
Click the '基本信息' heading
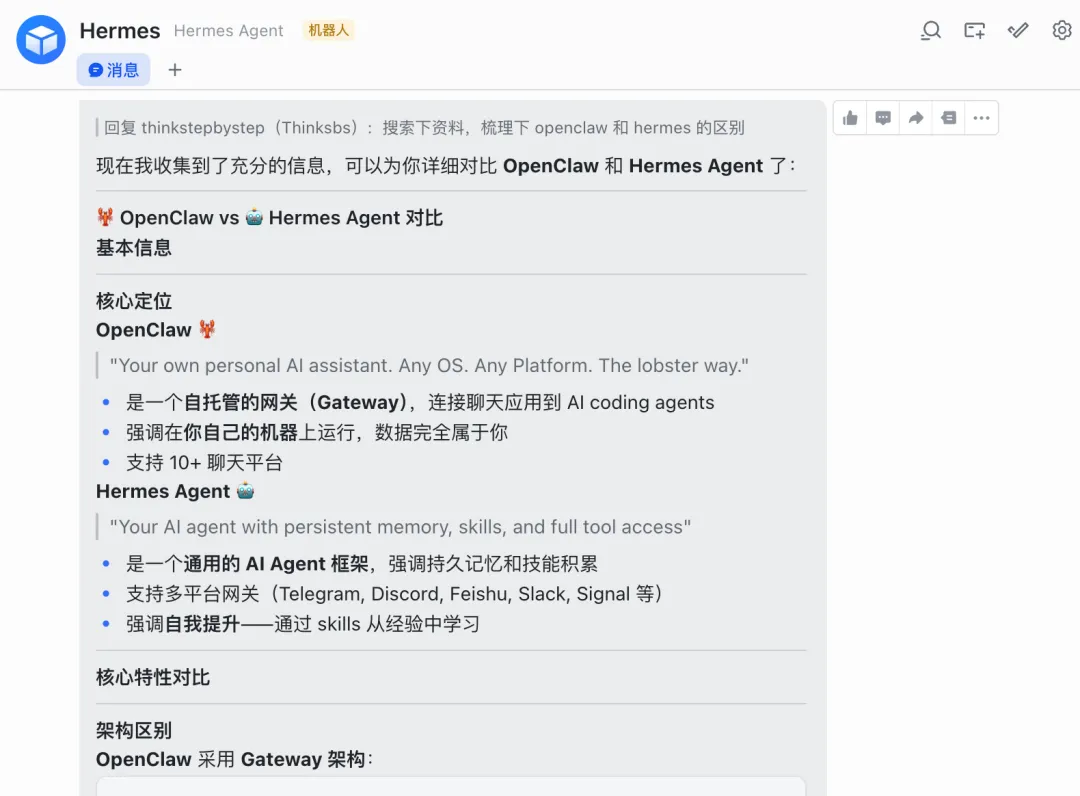click(x=134, y=247)
